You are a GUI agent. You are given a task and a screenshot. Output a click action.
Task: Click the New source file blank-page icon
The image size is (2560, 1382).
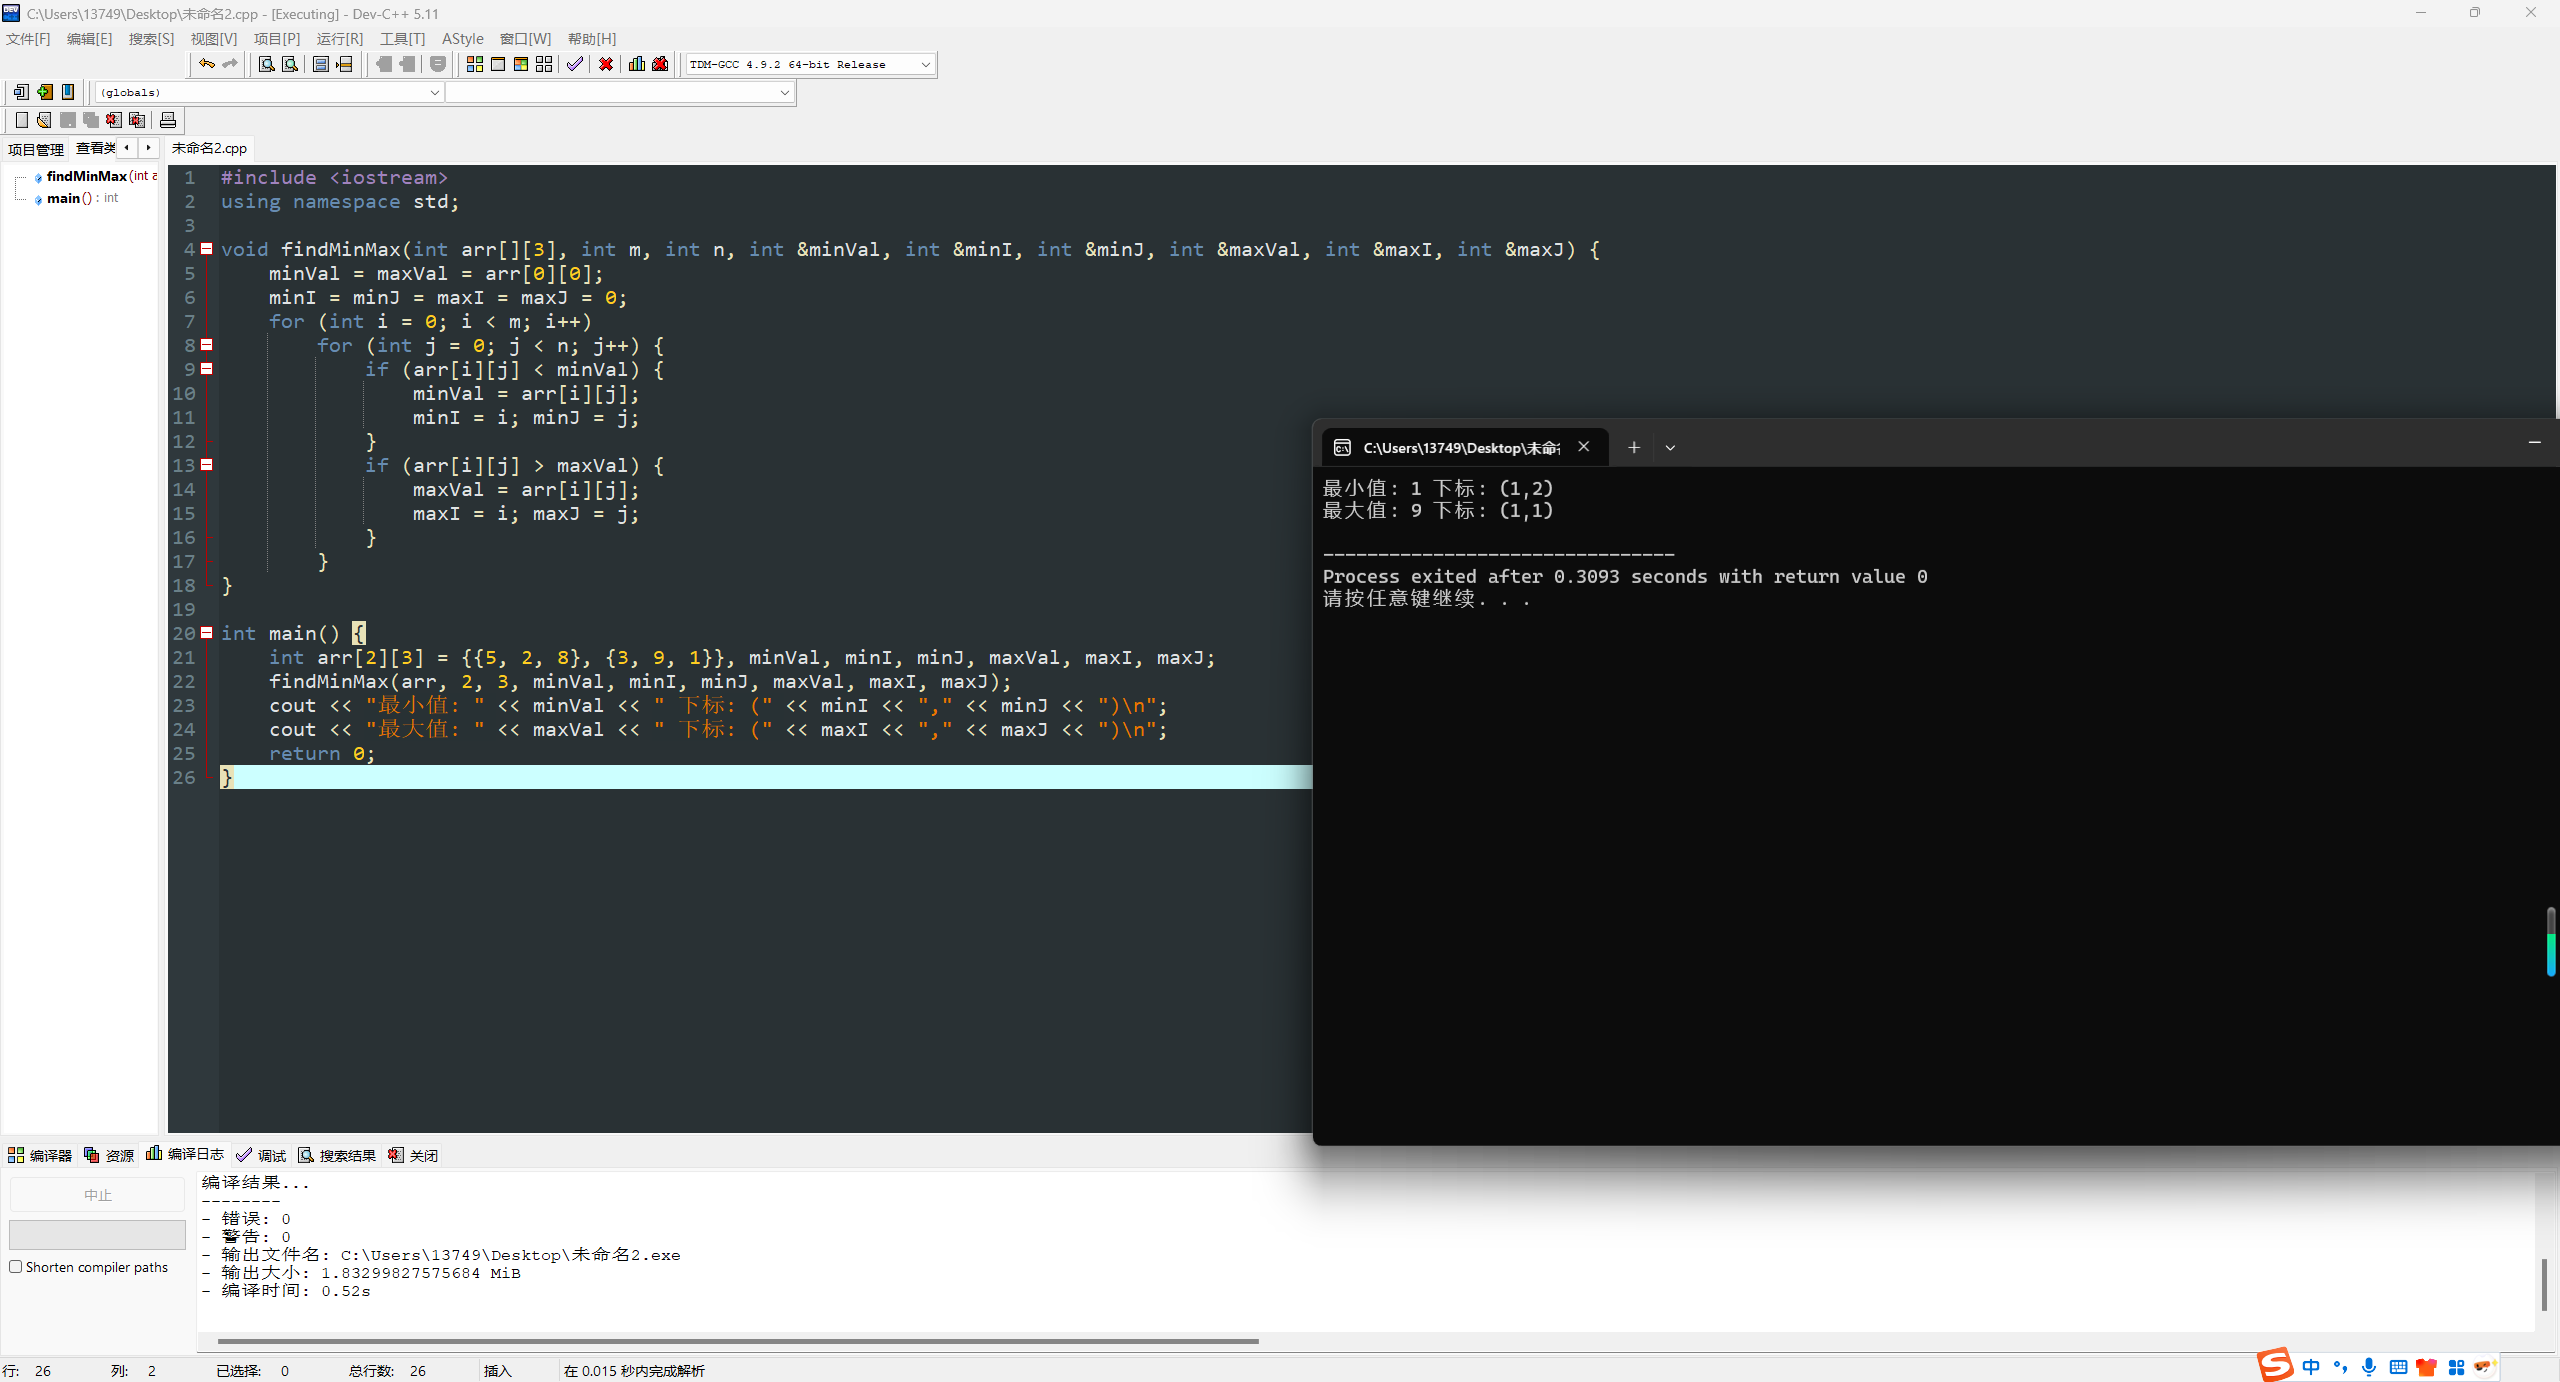pyautogui.click(x=21, y=120)
